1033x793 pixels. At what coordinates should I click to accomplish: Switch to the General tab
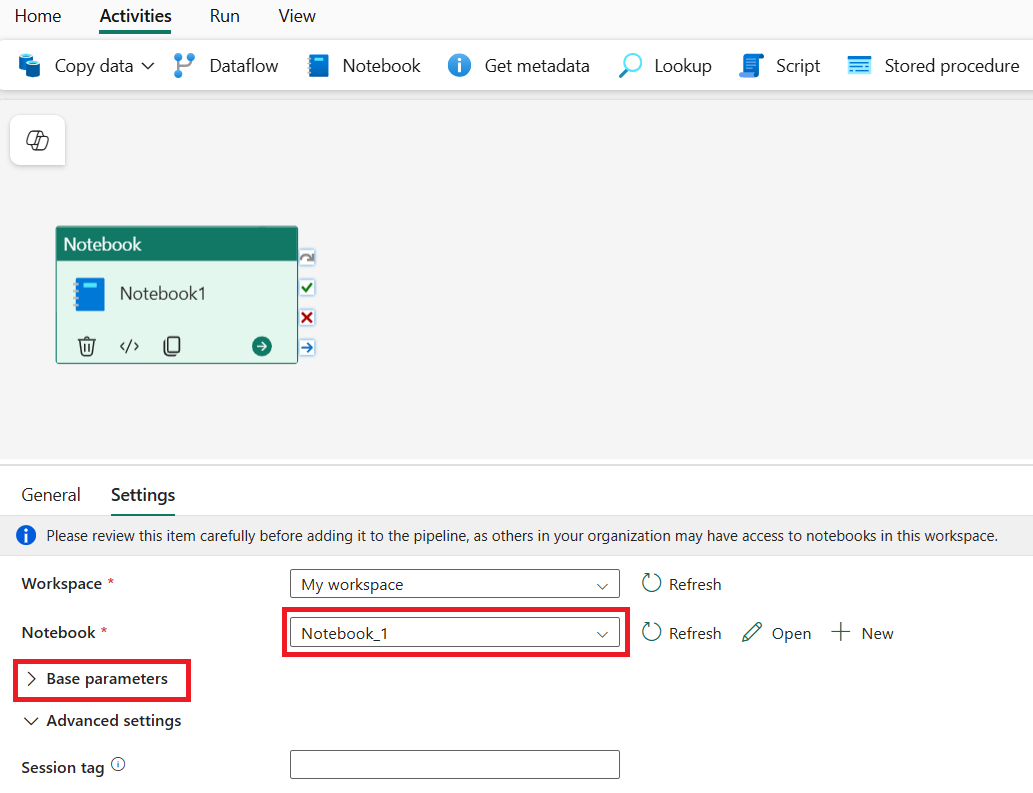(51, 495)
